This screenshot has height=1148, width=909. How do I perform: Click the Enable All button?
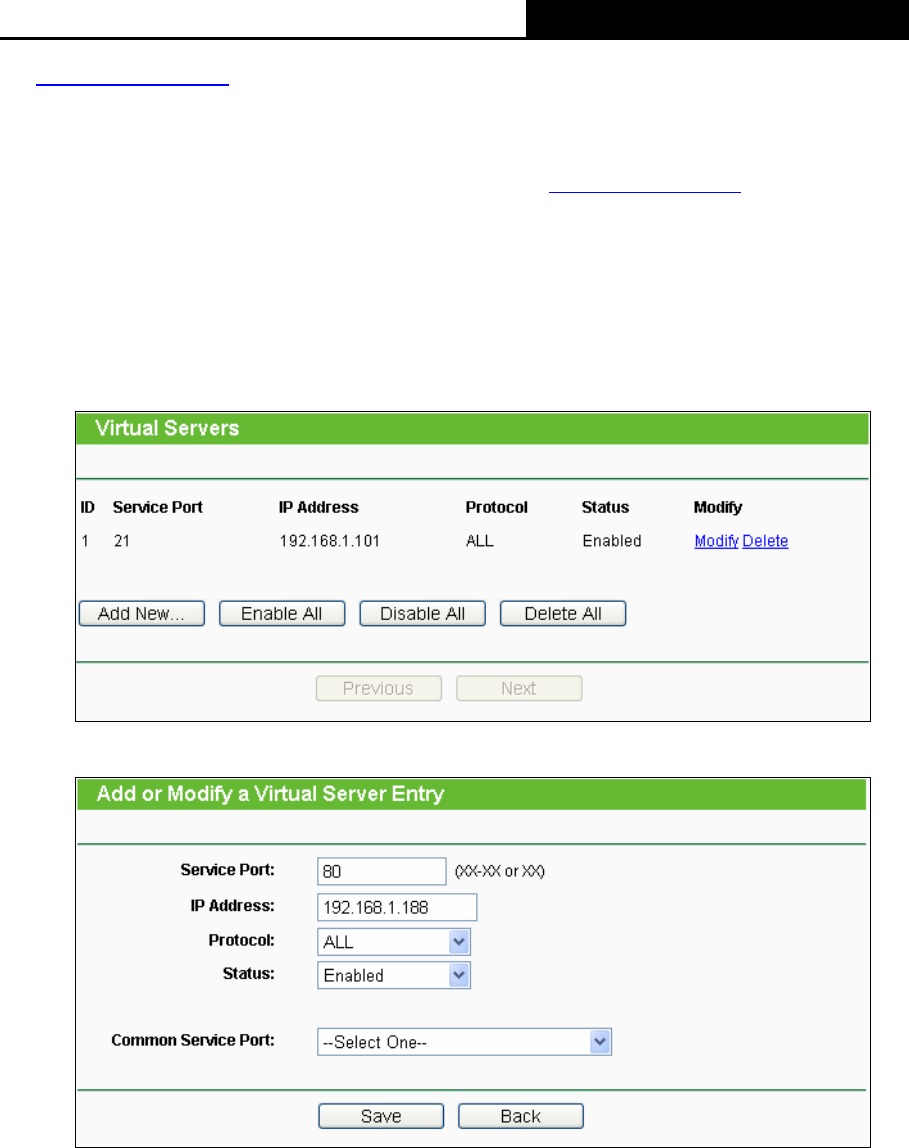click(282, 614)
